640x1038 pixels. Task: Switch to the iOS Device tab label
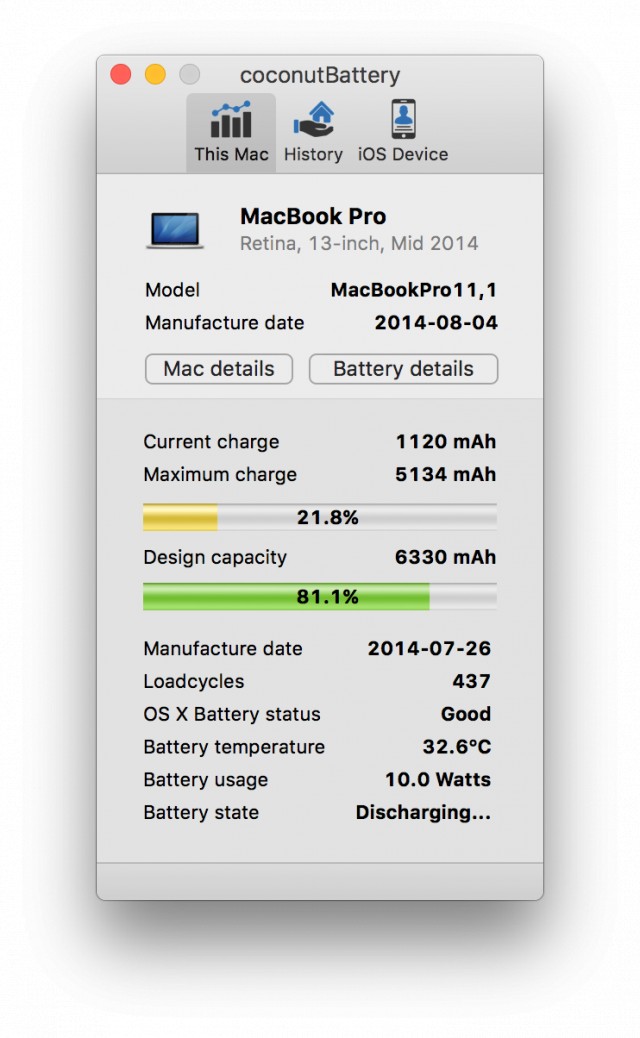pos(403,154)
